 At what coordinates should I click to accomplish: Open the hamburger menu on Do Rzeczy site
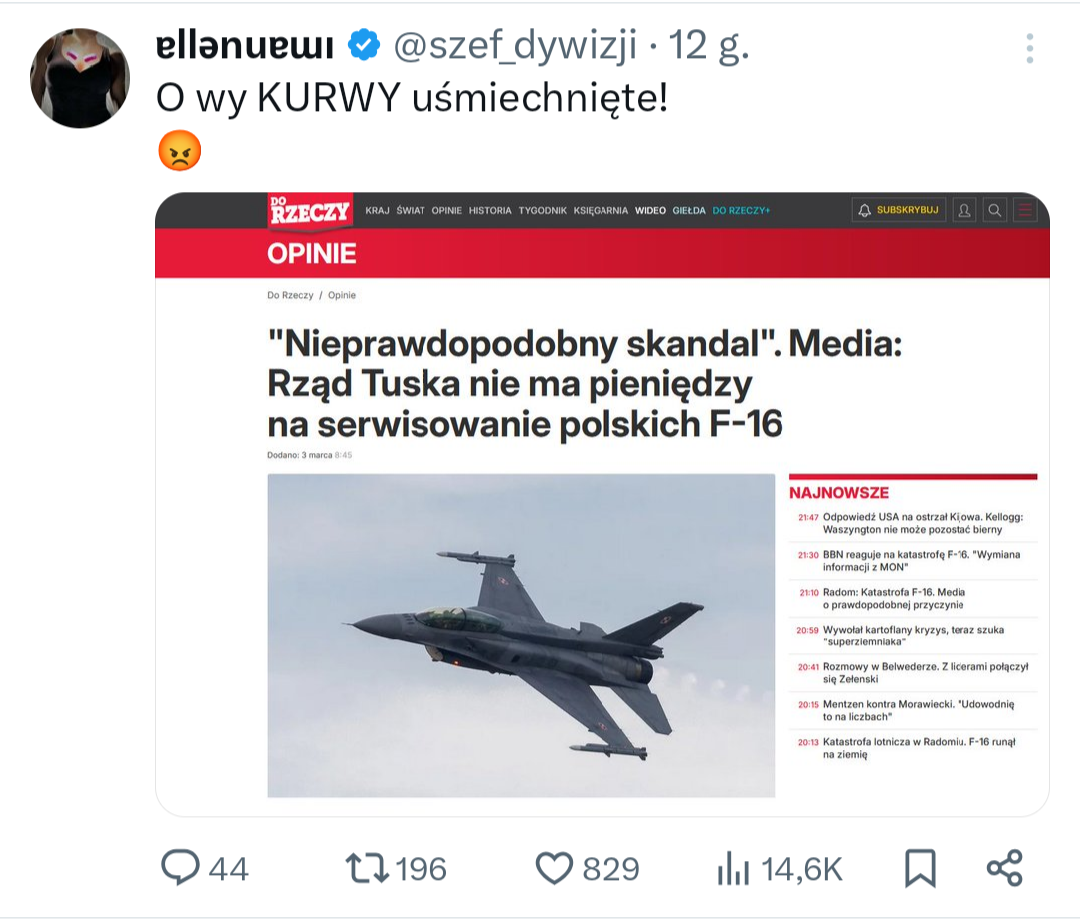[x=1025, y=210]
